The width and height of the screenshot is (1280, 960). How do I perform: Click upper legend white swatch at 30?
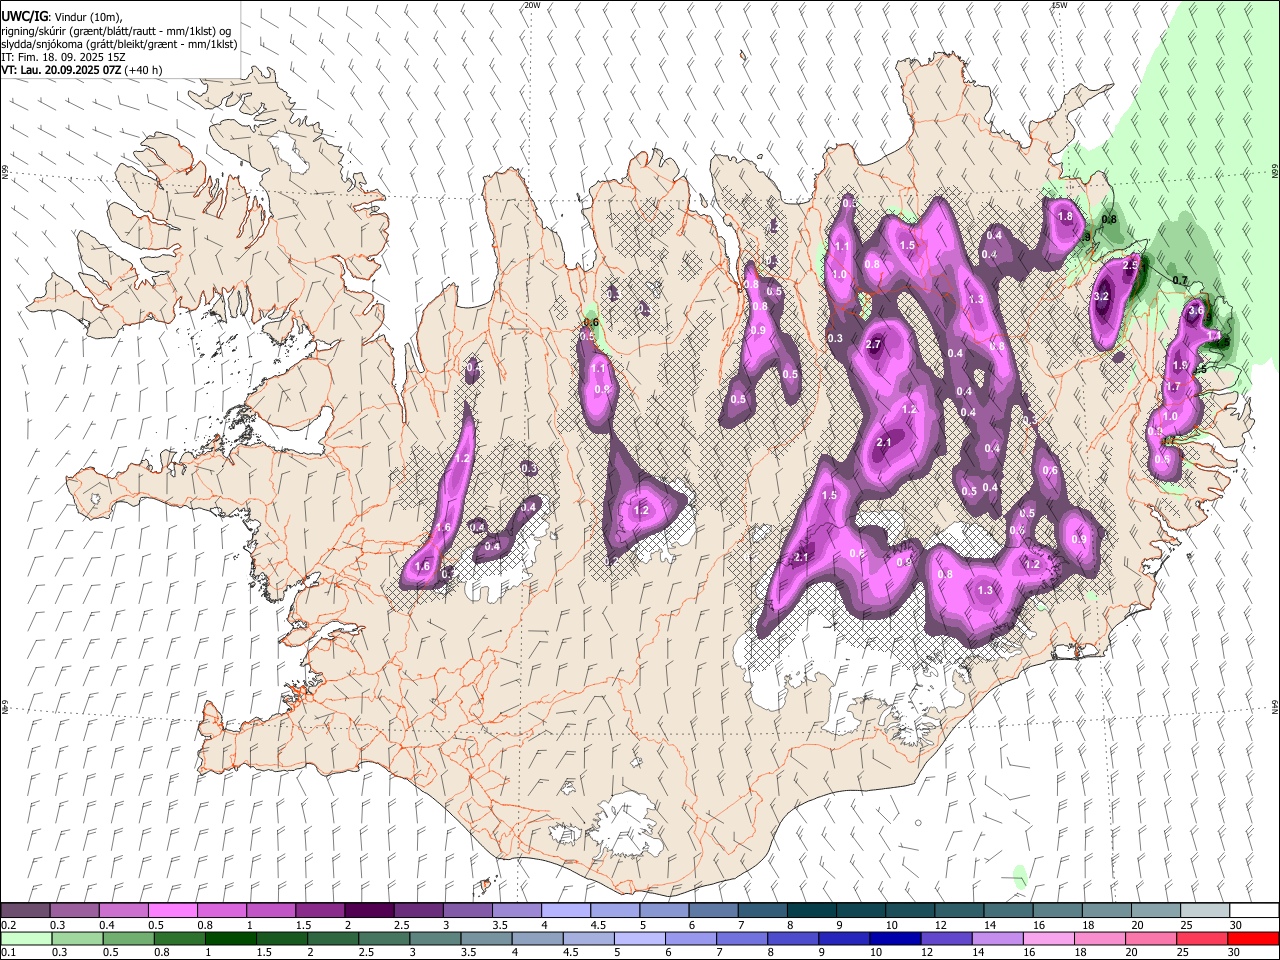click(x=1254, y=910)
